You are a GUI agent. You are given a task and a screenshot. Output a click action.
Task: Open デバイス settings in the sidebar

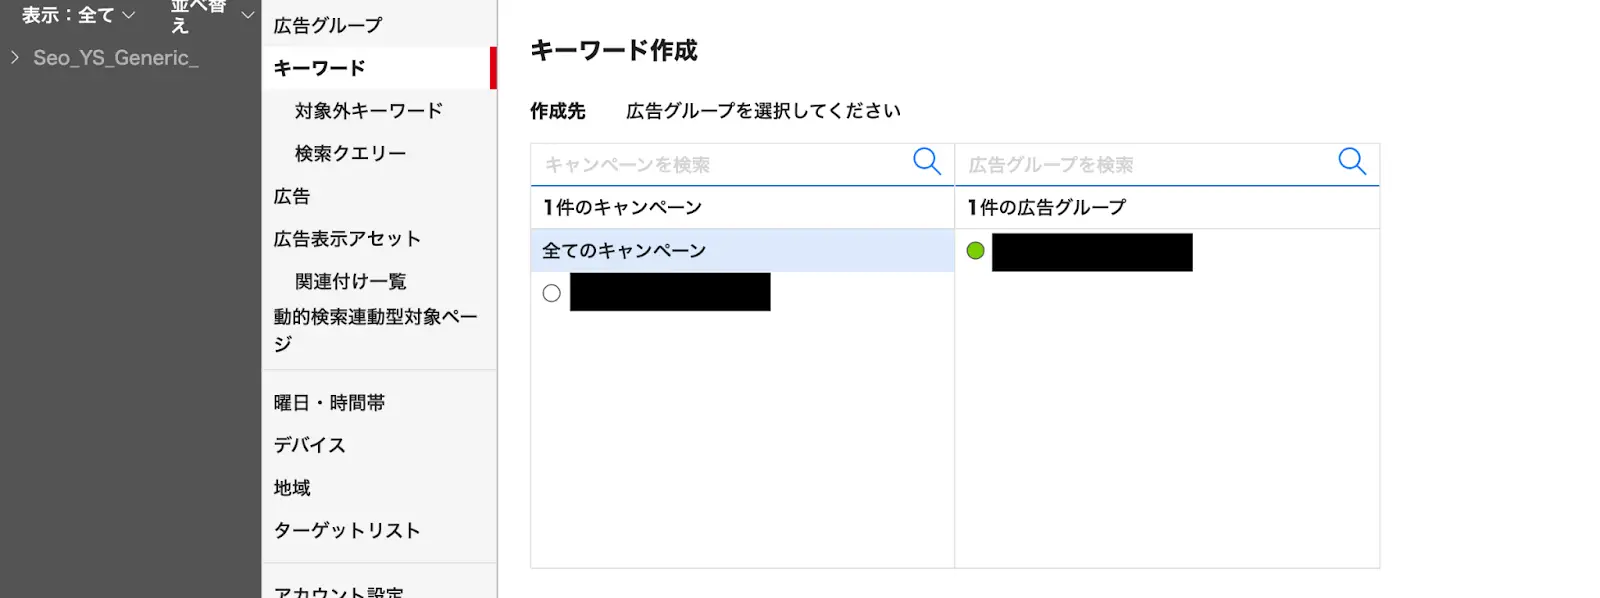click(x=311, y=445)
